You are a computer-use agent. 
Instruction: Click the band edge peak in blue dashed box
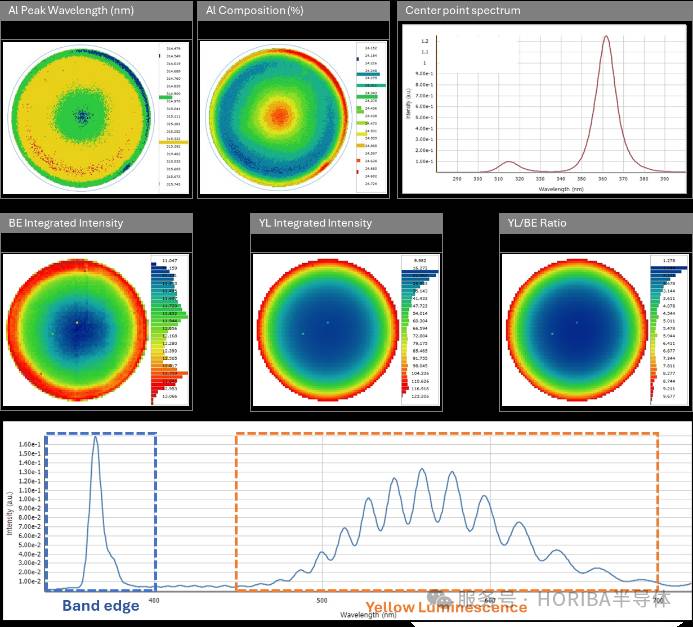(x=95, y=440)
